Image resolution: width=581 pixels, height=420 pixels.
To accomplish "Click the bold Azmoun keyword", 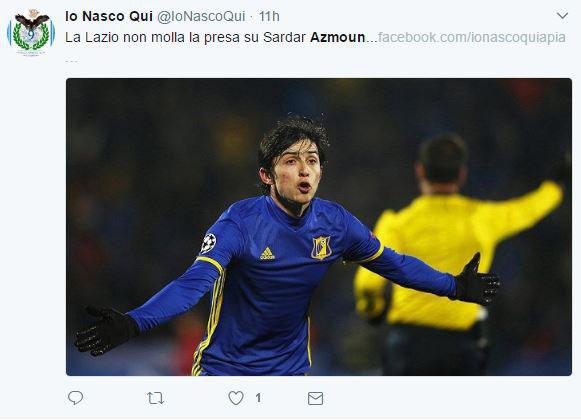I will click(x=338, y=37).
